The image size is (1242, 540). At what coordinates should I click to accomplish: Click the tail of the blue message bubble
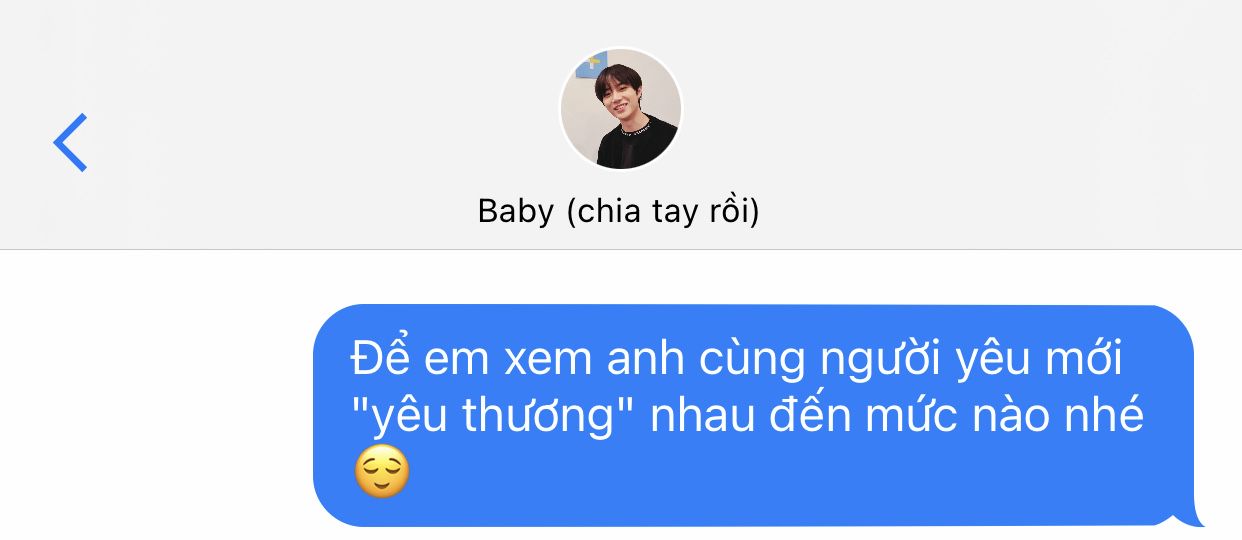coord(1190,515)
